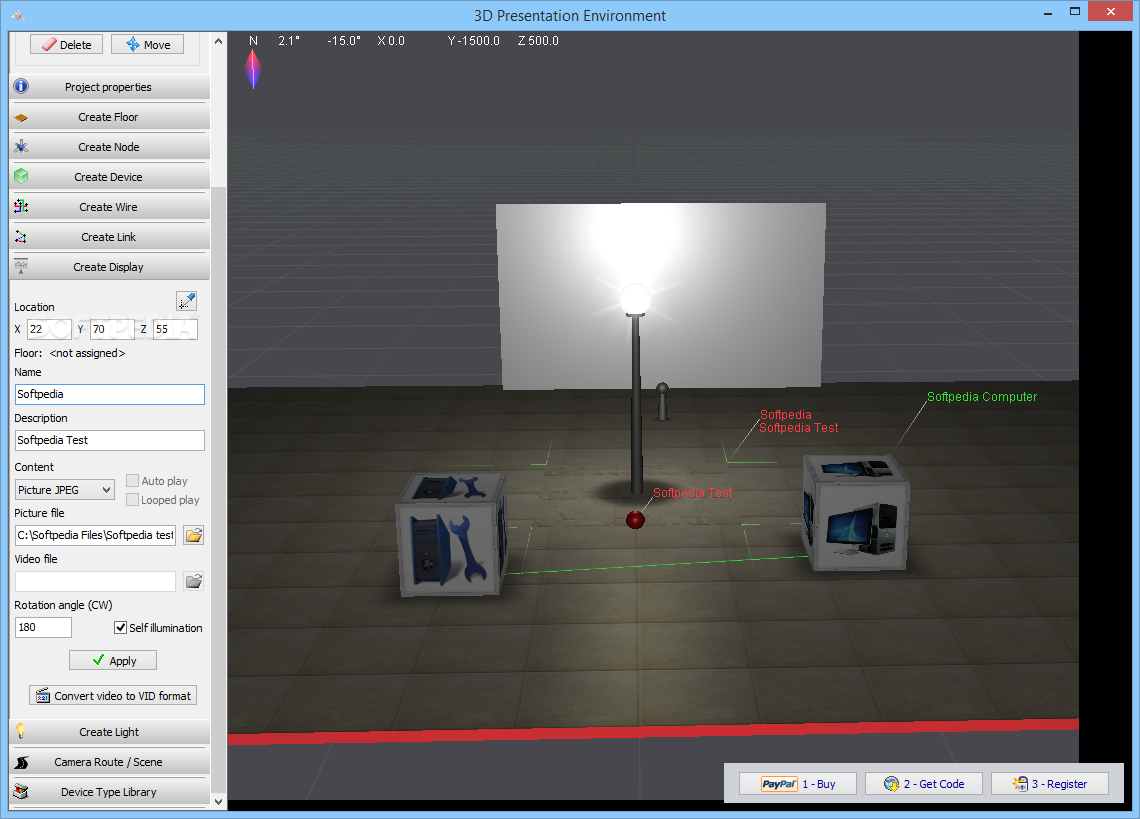This screenshot has width=1140, height=819.
Task: Uncheck the Self illumination checkbox
Action: (121, 628)
